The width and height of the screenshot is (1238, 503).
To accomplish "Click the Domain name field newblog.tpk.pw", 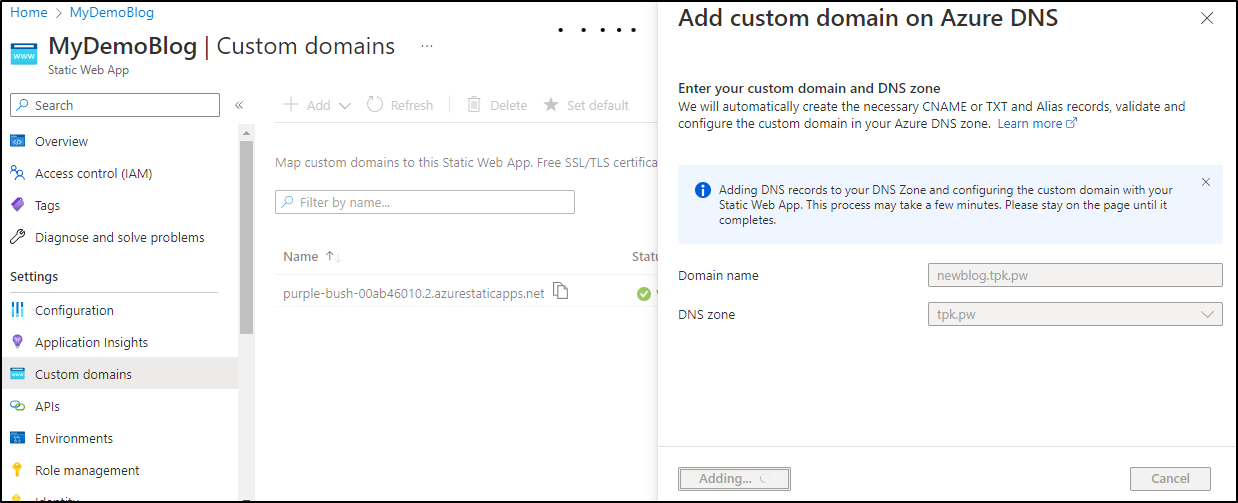I will coord(1075,275).
